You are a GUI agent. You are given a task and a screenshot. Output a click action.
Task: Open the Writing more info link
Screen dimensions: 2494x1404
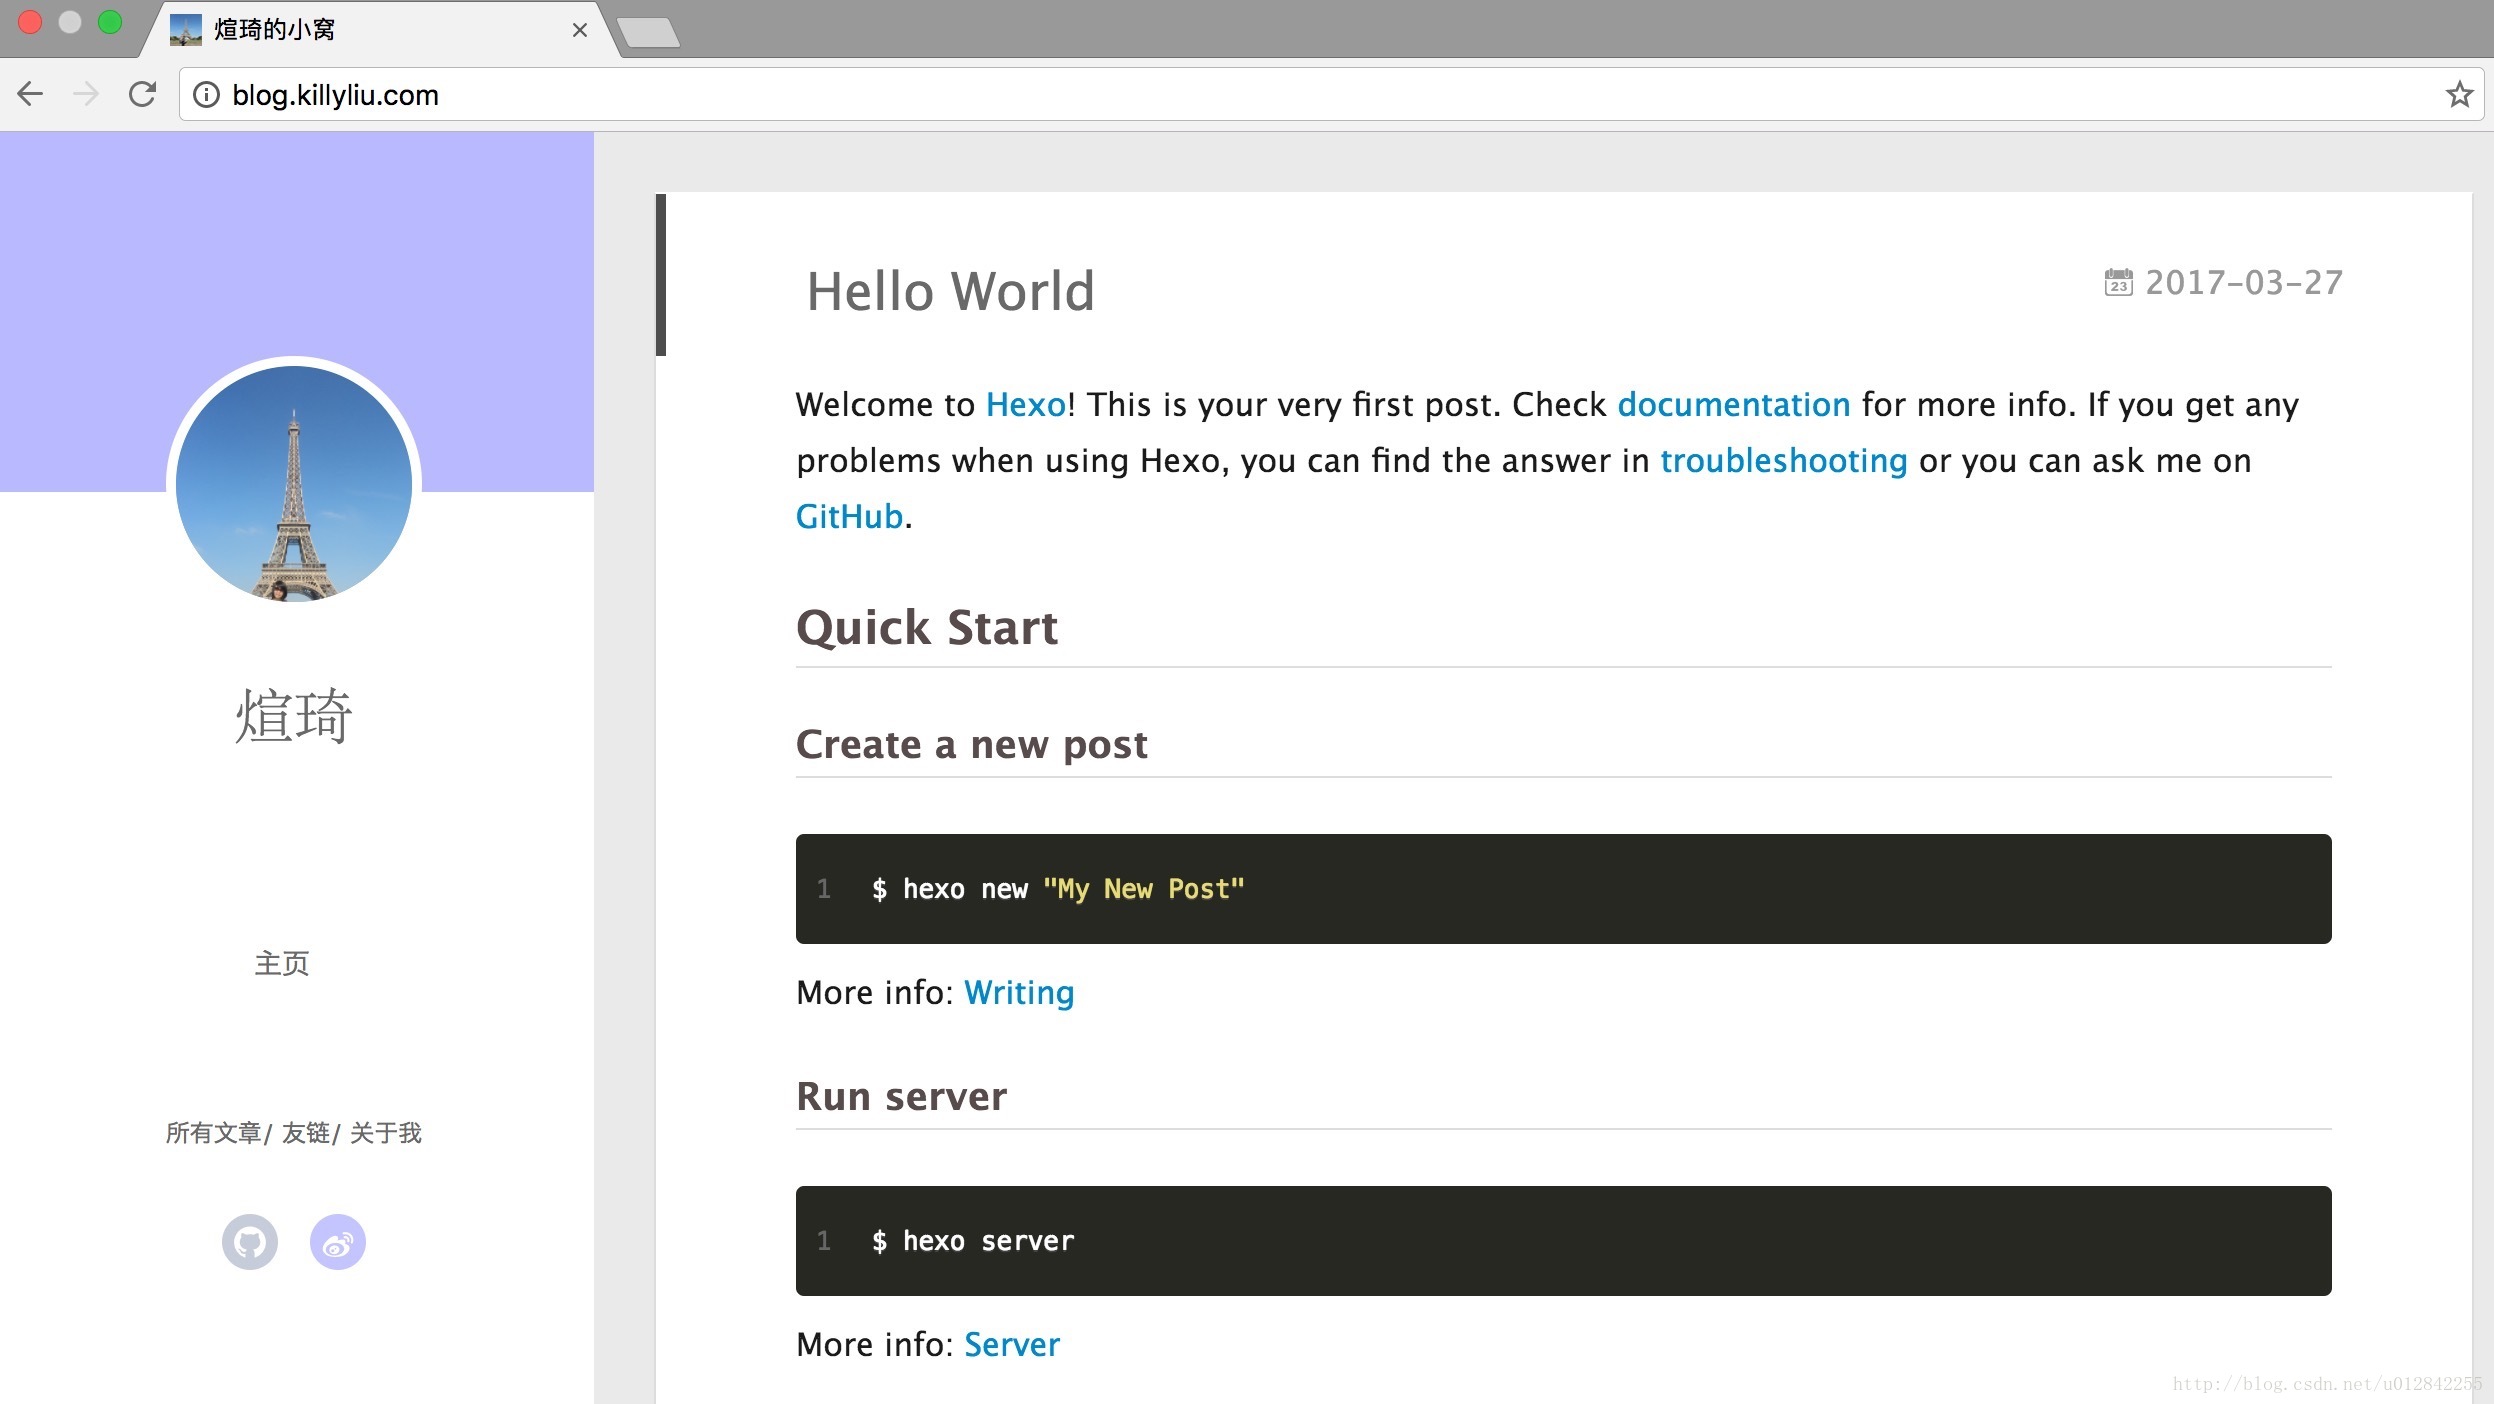1019,992
